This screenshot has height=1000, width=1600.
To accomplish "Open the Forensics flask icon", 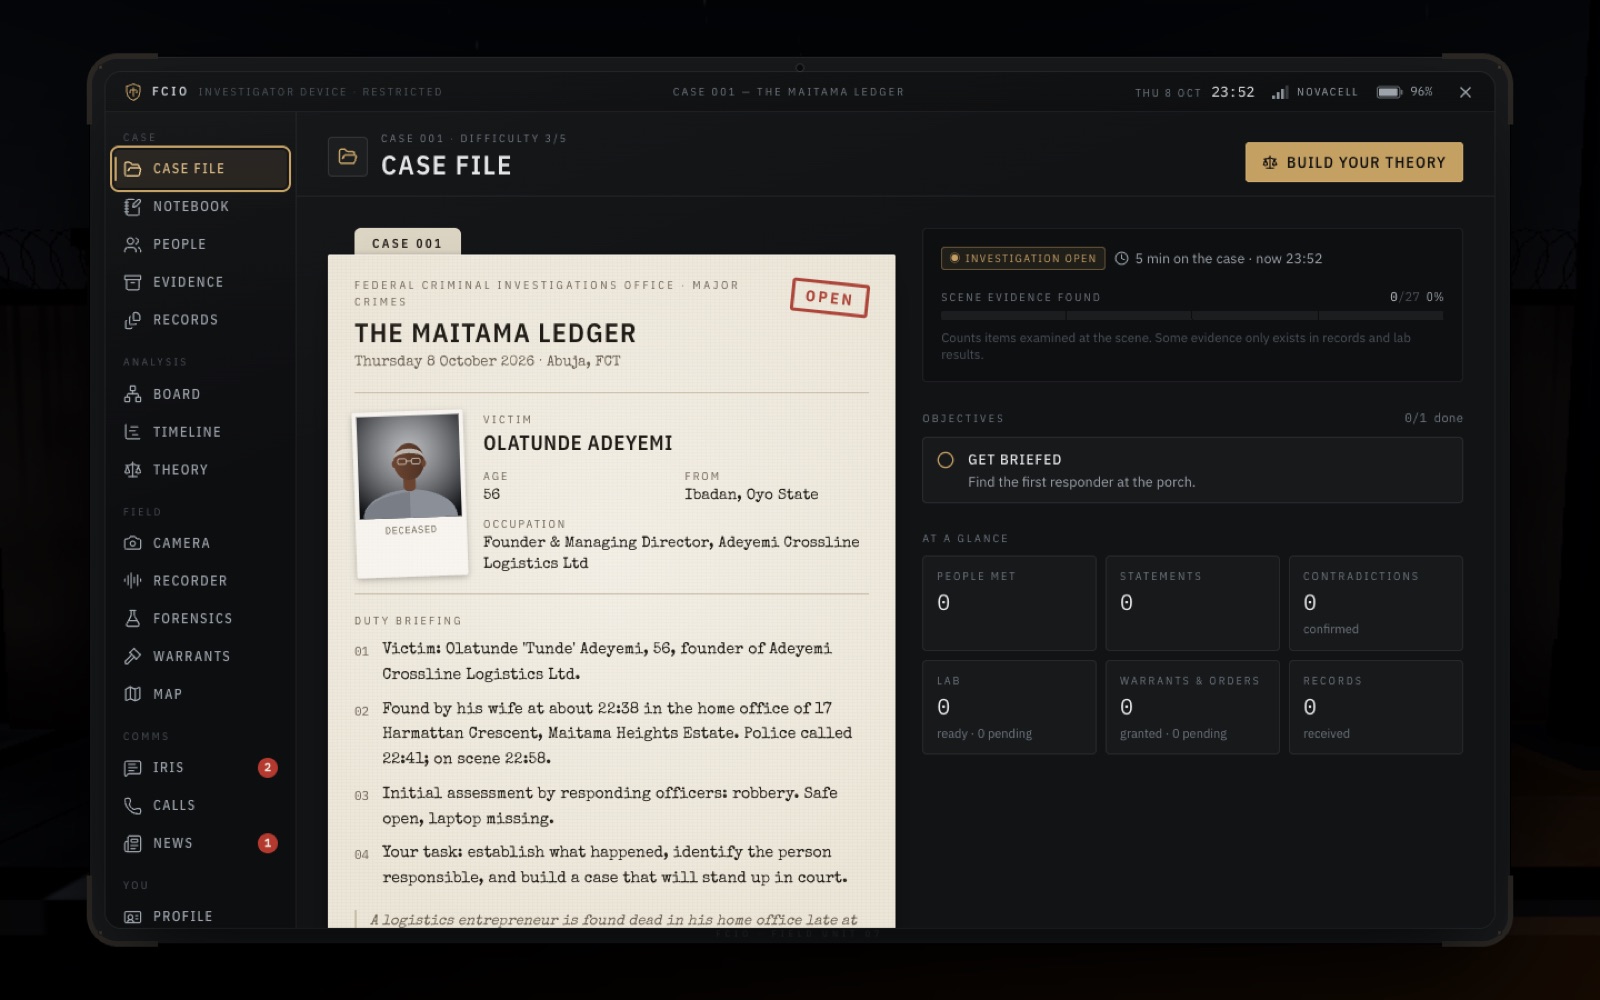I will [132, 619].
